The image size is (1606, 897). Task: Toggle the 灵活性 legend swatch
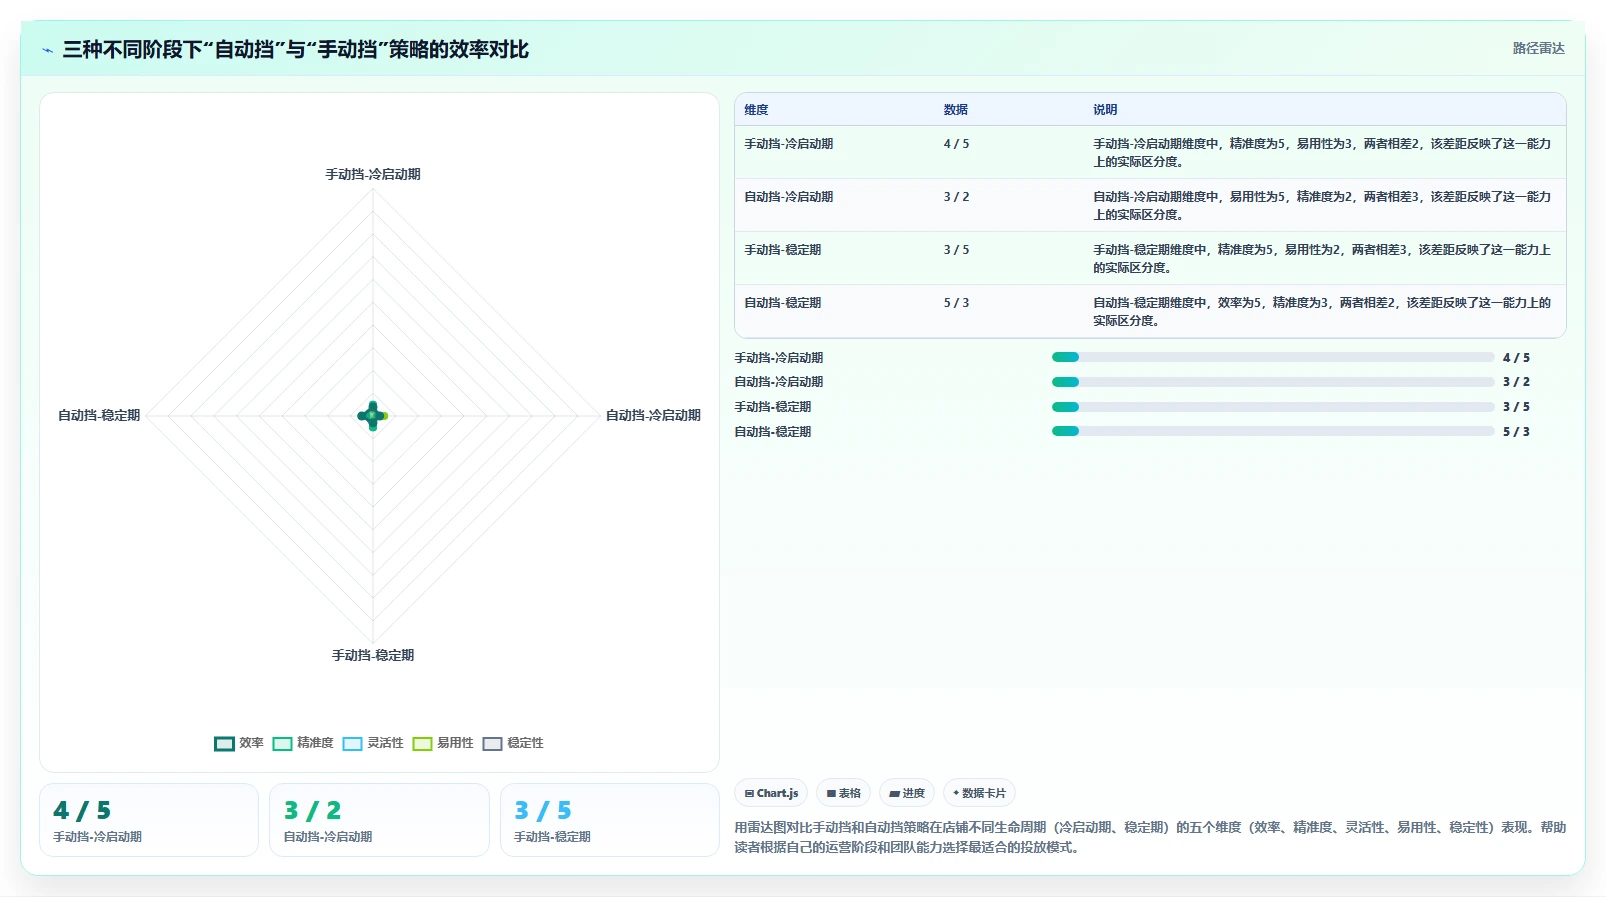(x=352, y=743)
